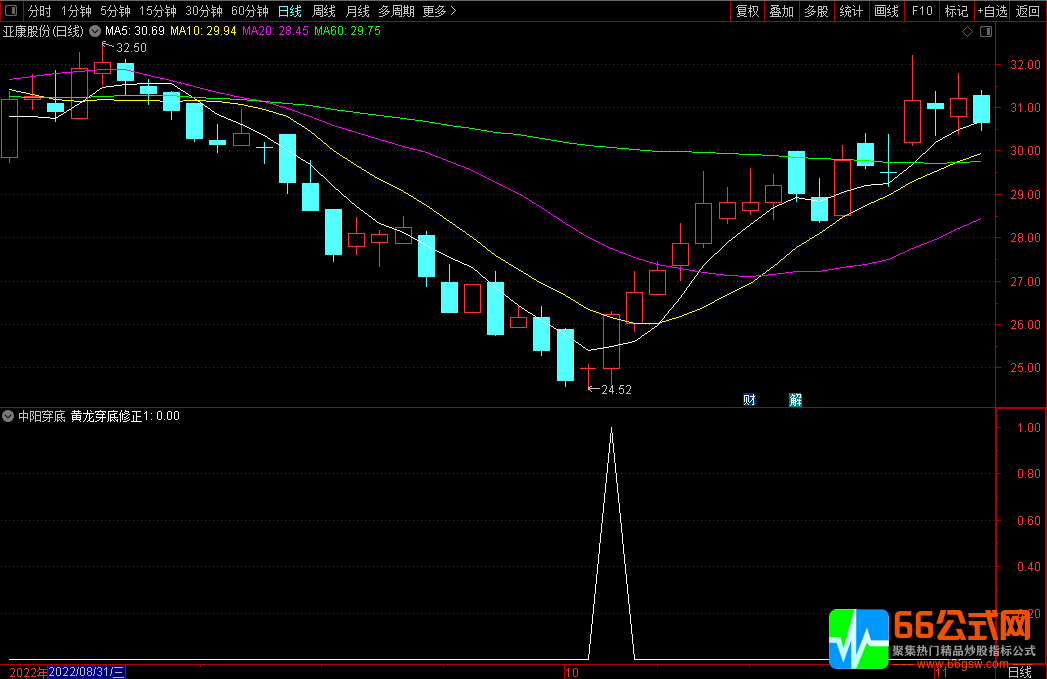Open the 多股 multi-stock view
This screenshot has width=1047, height=679.
click(x=816, y=11)
